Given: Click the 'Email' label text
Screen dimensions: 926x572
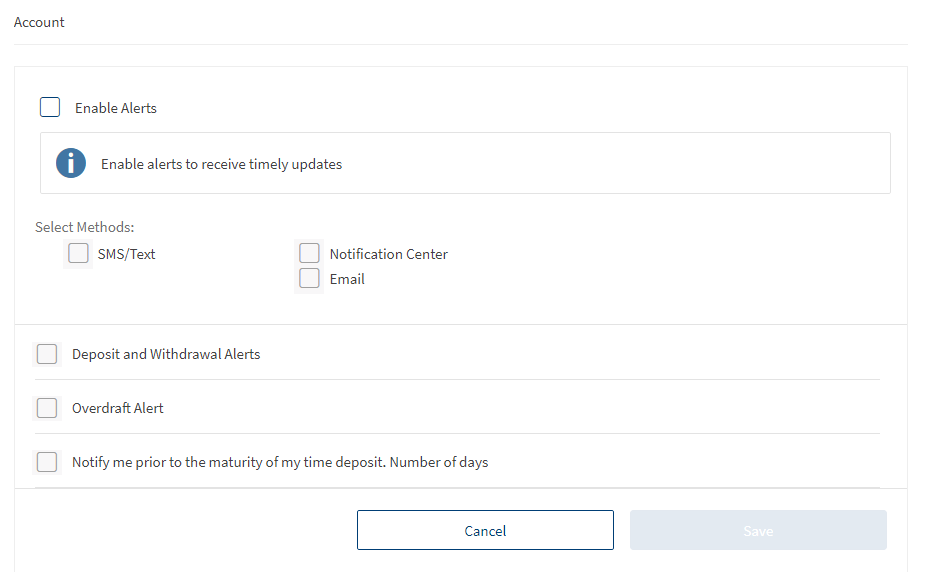Looking at the screenshot, I should tap(347, 279).
